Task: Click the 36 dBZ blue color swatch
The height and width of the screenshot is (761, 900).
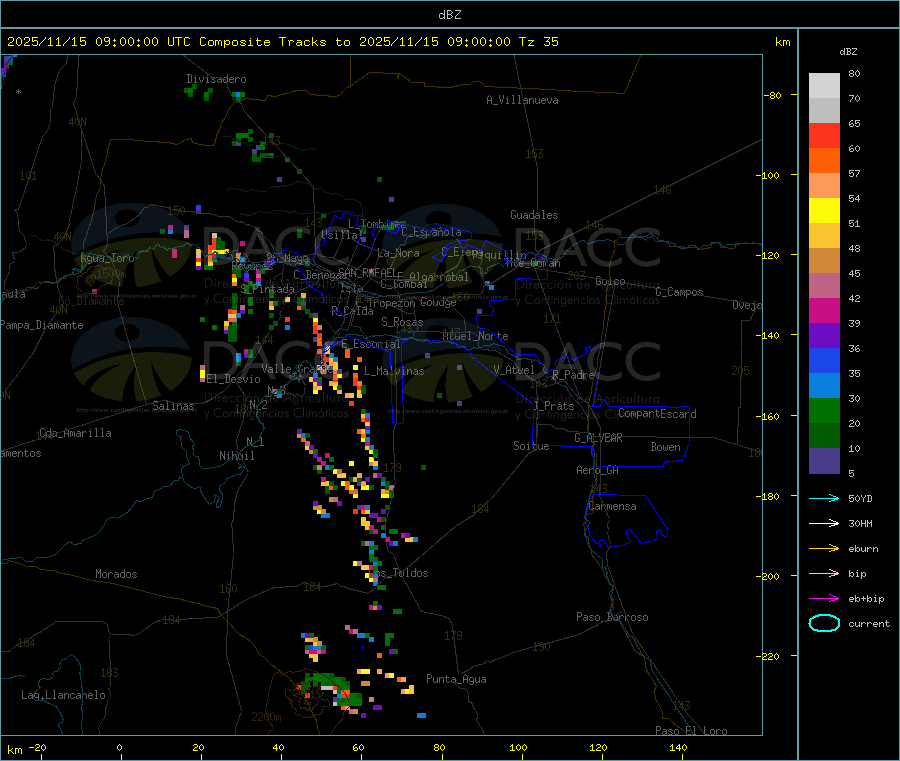Action: [x=824, y=360]
